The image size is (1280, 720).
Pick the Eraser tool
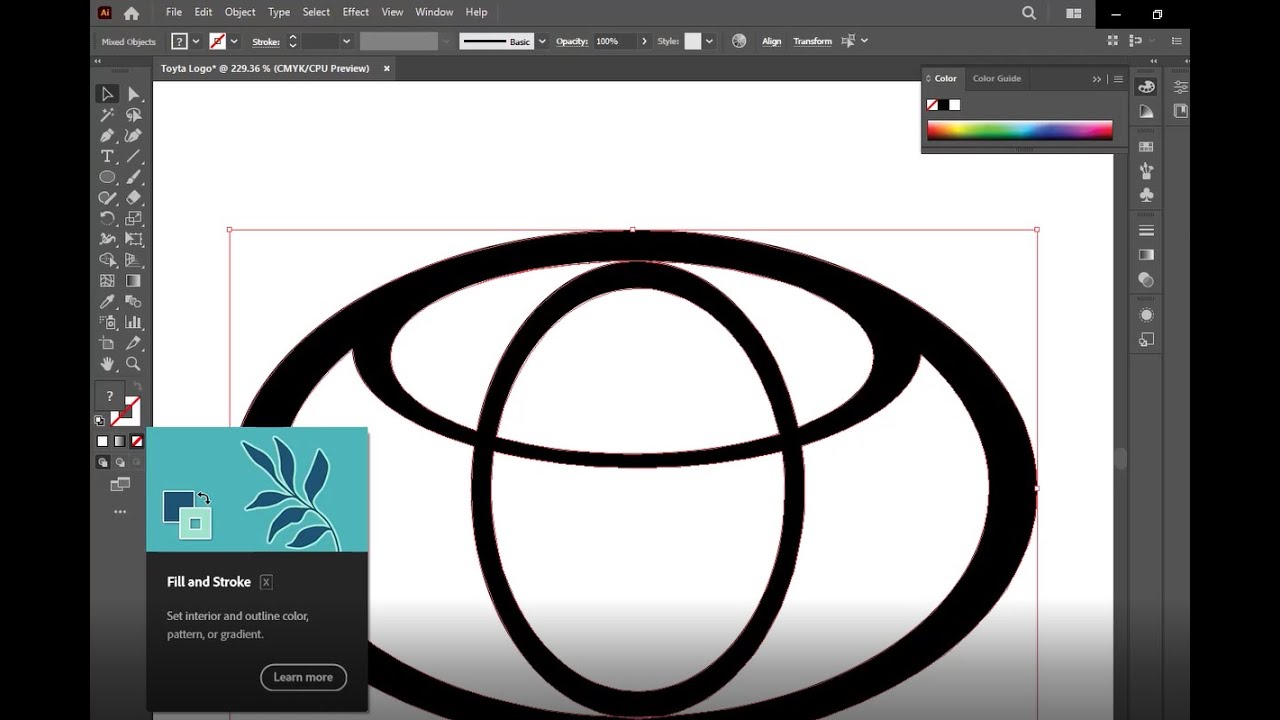point(133,198)
